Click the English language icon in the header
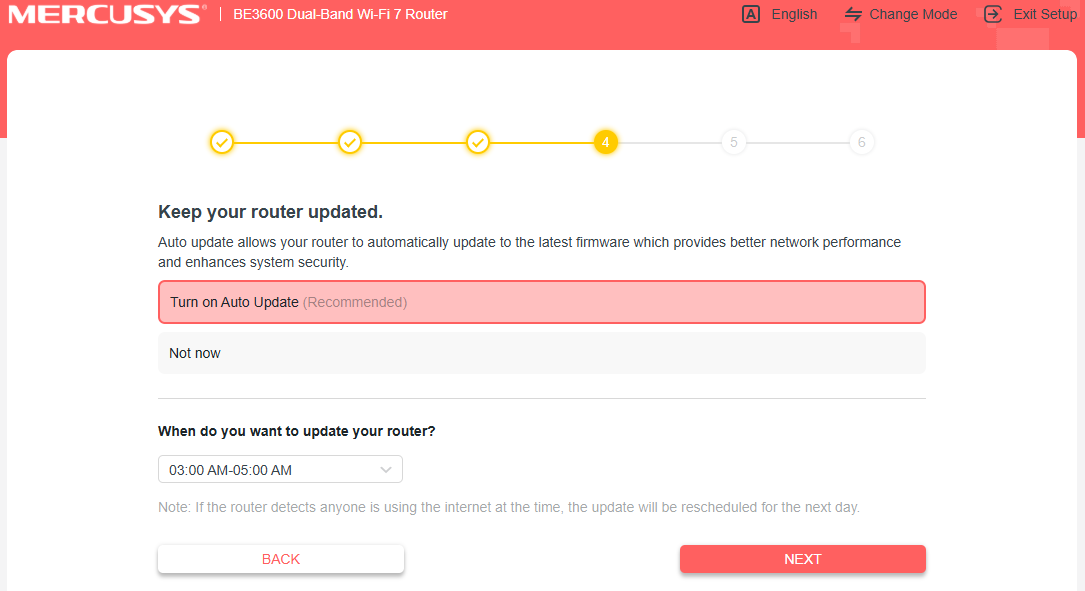Viewport: 1085px width, 591px height. point(751,14)
